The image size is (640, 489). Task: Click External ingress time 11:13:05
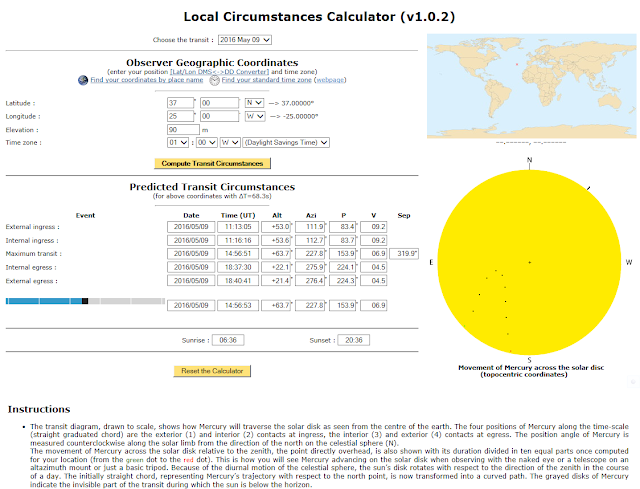(238, 227)
